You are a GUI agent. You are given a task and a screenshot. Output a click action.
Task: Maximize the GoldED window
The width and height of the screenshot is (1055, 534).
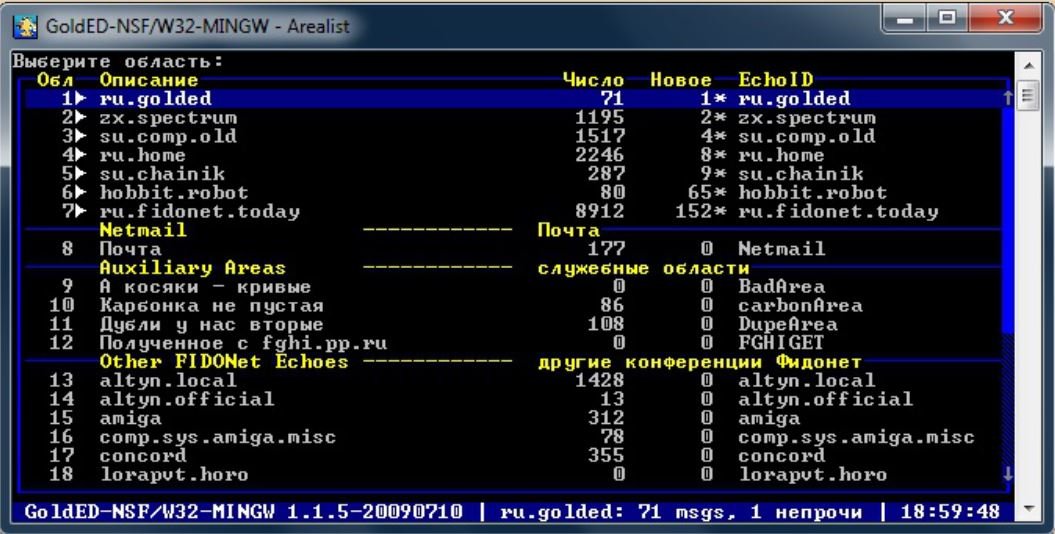click(x=947, y=19)
